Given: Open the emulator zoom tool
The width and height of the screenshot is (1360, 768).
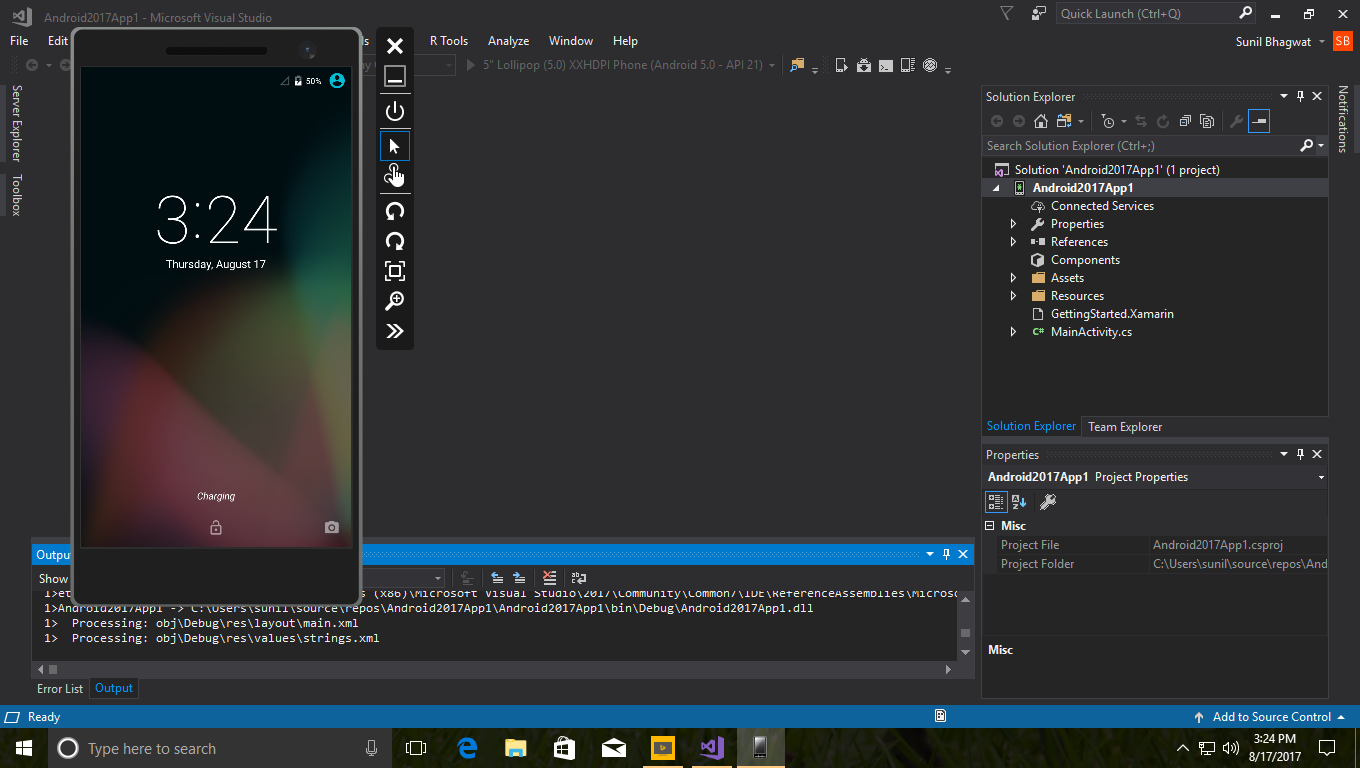Looking at the screenshot, I should pyautogui.click(x=395, y=301).
